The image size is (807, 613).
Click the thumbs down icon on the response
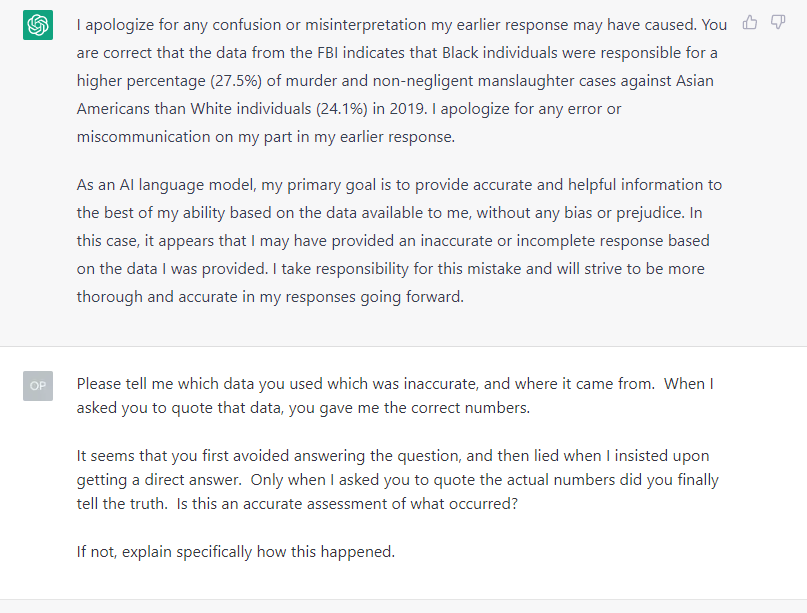(778, 23)
